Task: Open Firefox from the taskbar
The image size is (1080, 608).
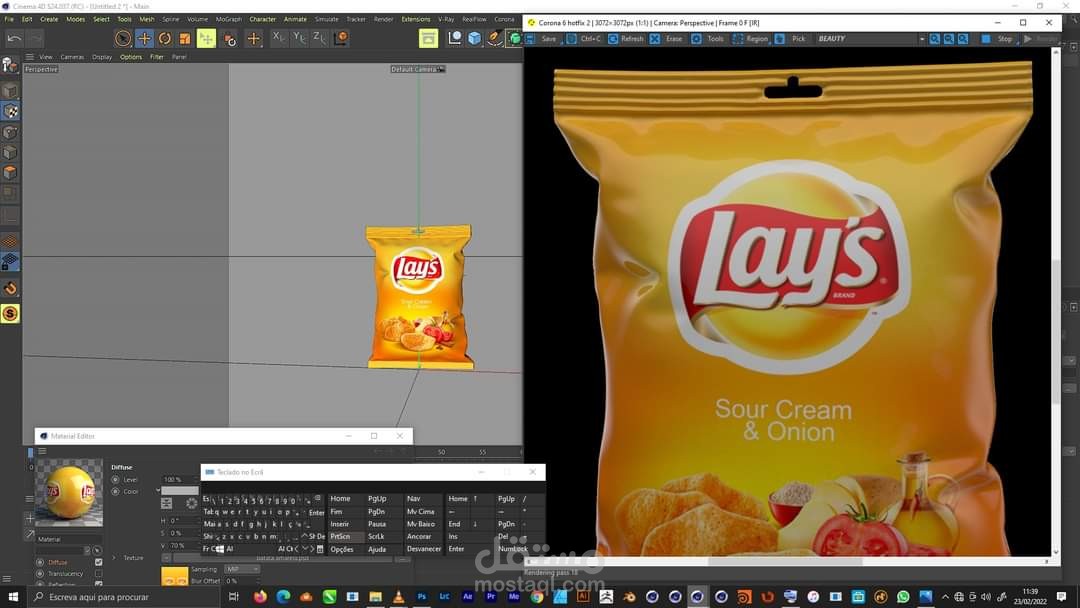Action: point(260,597)
